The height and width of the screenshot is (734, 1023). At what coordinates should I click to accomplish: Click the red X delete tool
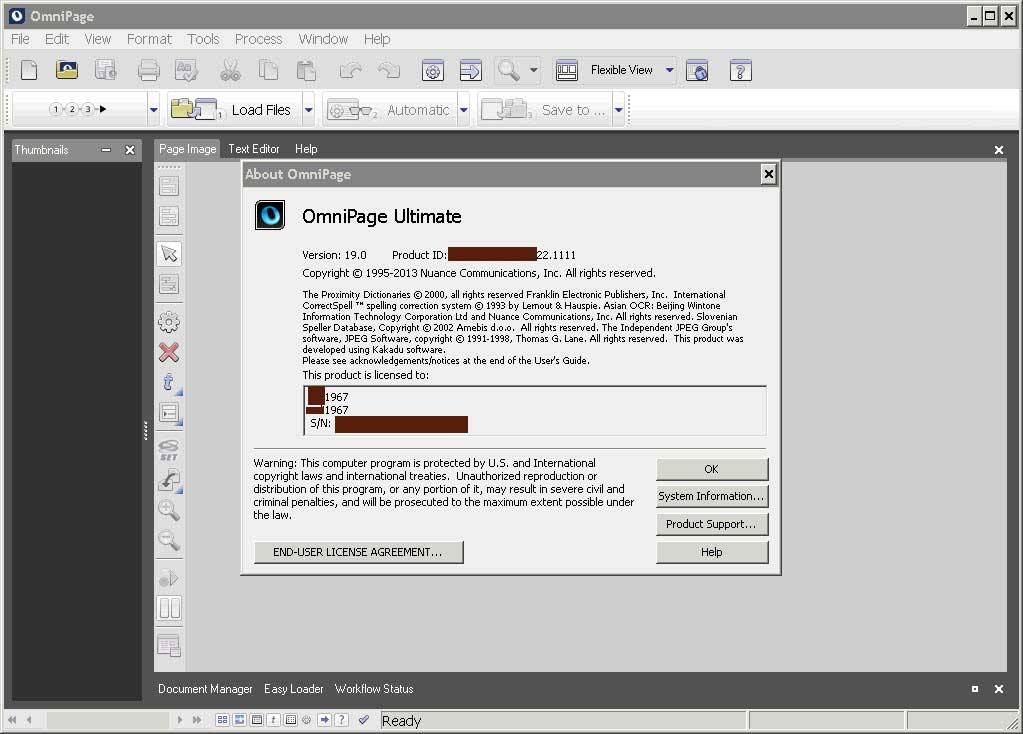click(169, 352)
